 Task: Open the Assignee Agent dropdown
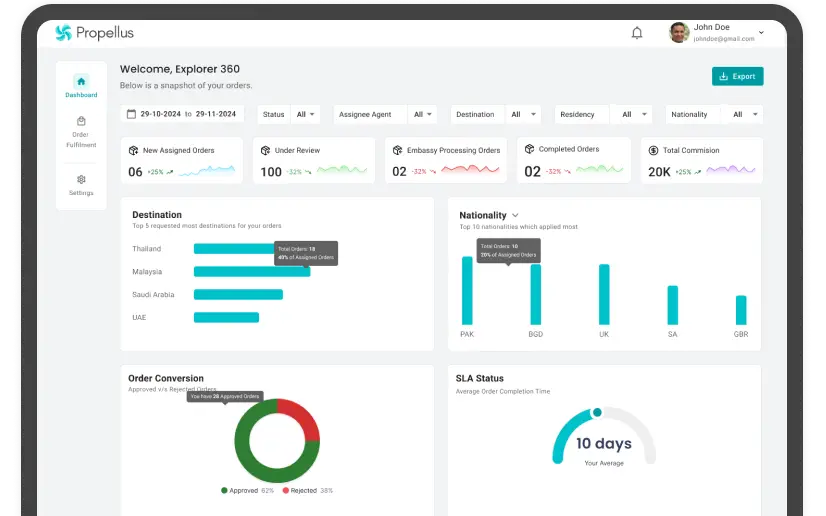click(423, 115)
